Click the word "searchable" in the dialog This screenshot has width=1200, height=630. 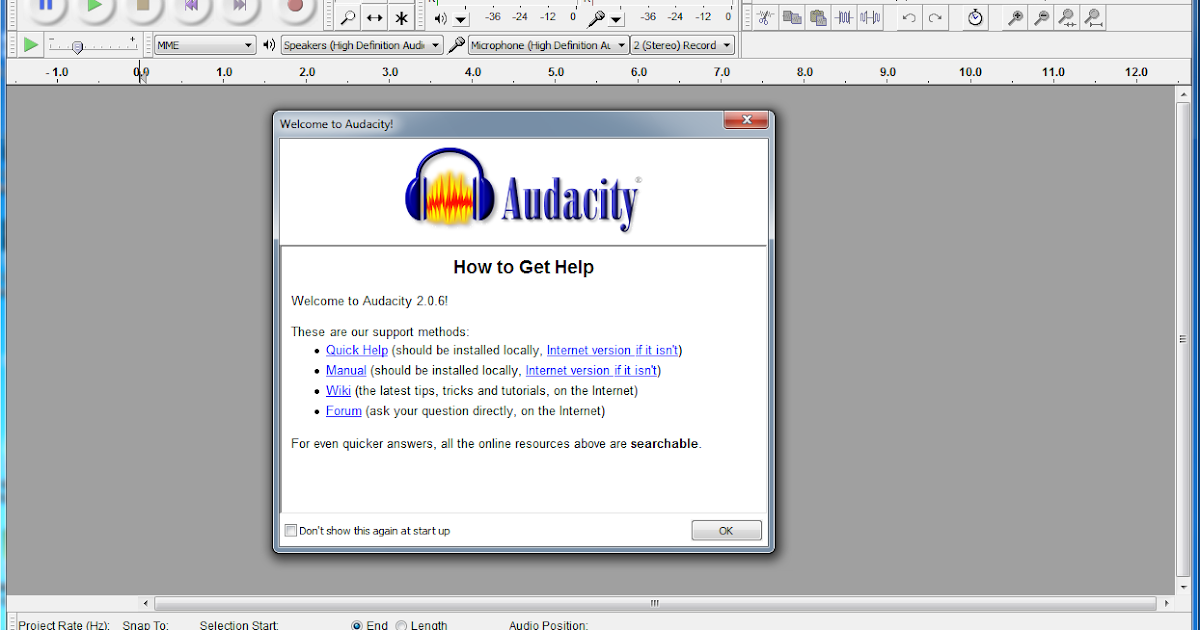click(664, 443)
